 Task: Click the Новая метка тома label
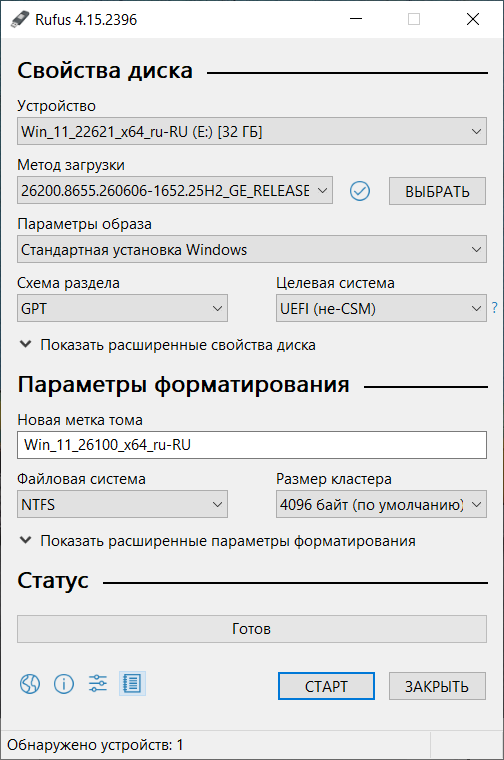[x=80, y=420]
